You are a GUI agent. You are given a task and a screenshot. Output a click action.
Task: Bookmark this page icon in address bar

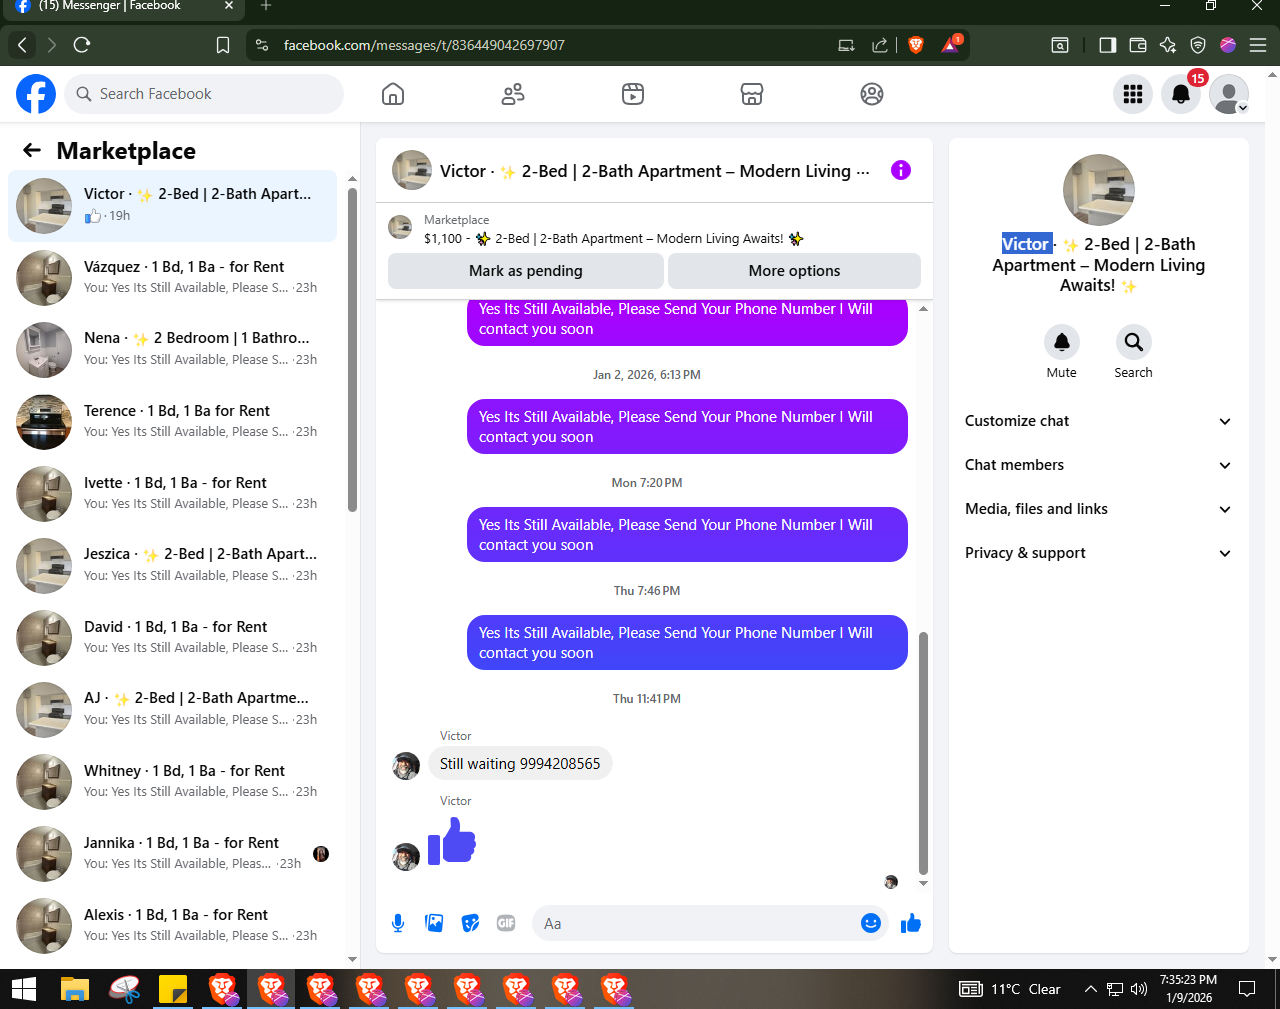click(223, 45)
